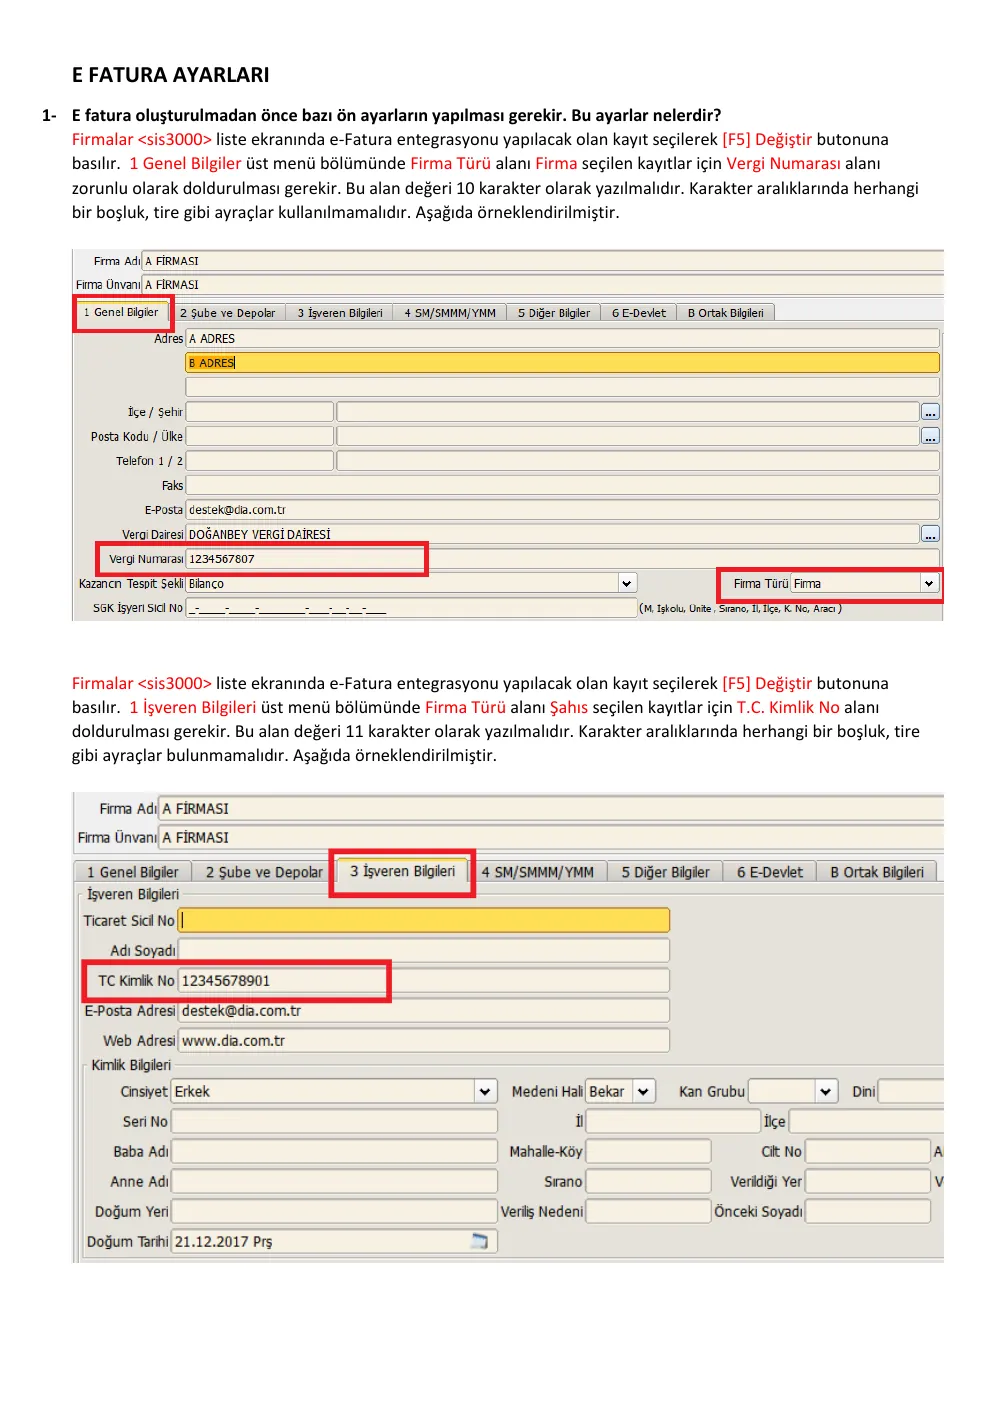
Task: Expand the Cinsiyet dropdown
Action: pos(485,1091)
